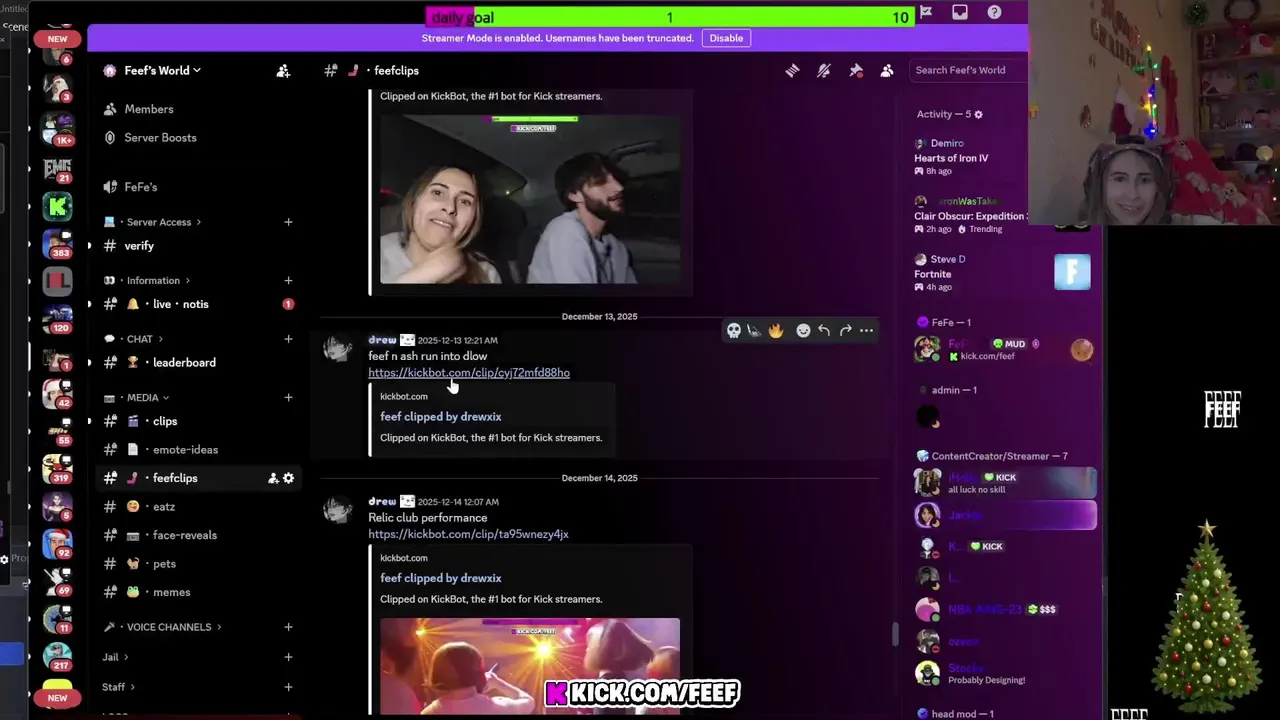Open the Help question mark icon
The image size is (1280, 720).
[x=994, y=12]
